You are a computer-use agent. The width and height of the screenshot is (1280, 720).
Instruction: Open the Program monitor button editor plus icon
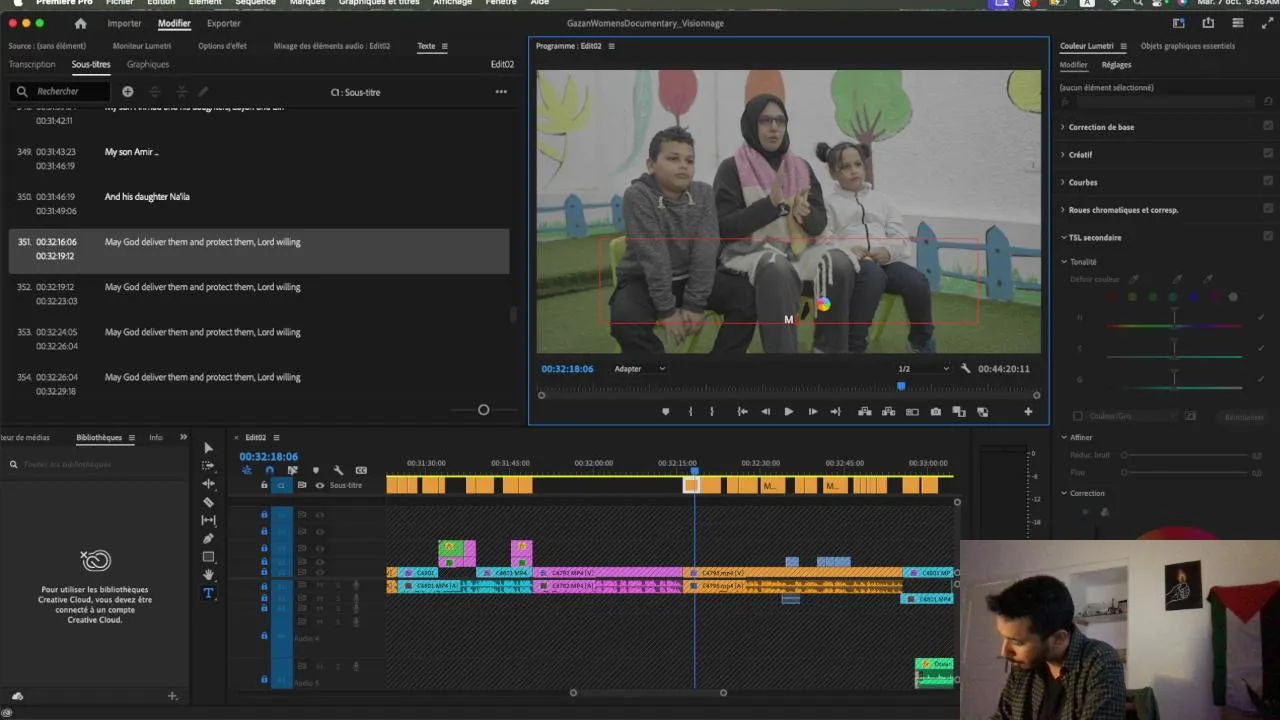point(1027,411)
